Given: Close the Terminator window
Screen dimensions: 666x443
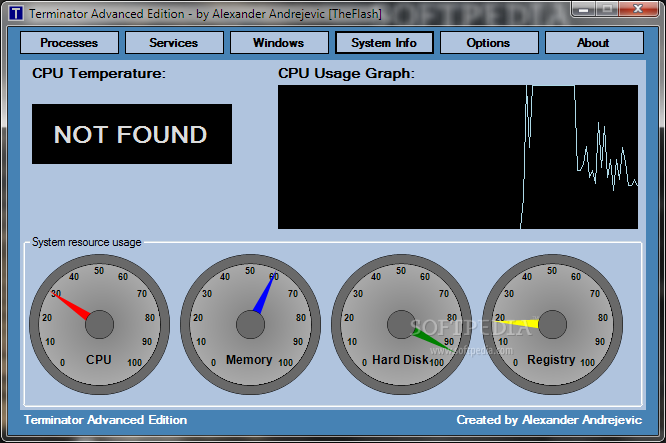Looking at the screenshot, I should click(638, 9).
